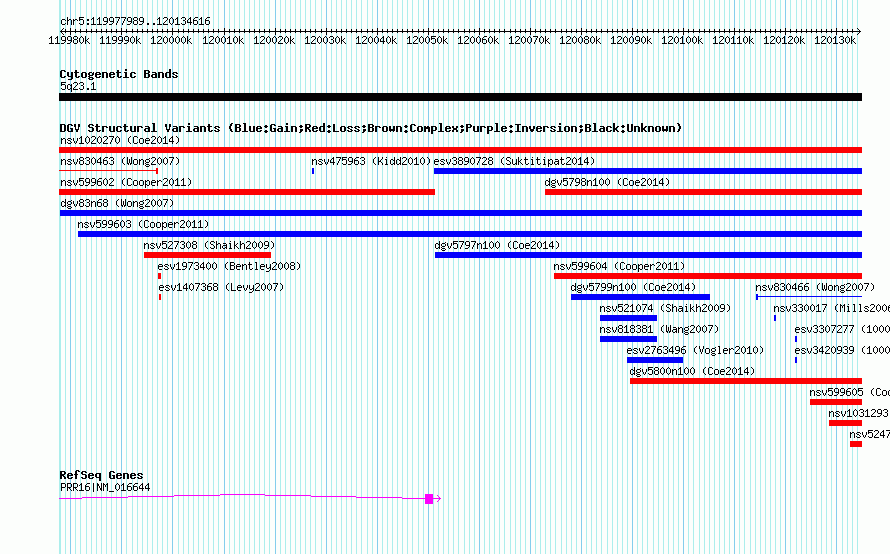Screen dimensions: 890x554
Task: Click the esv3307277 variant label
Action: click(842, 329)
